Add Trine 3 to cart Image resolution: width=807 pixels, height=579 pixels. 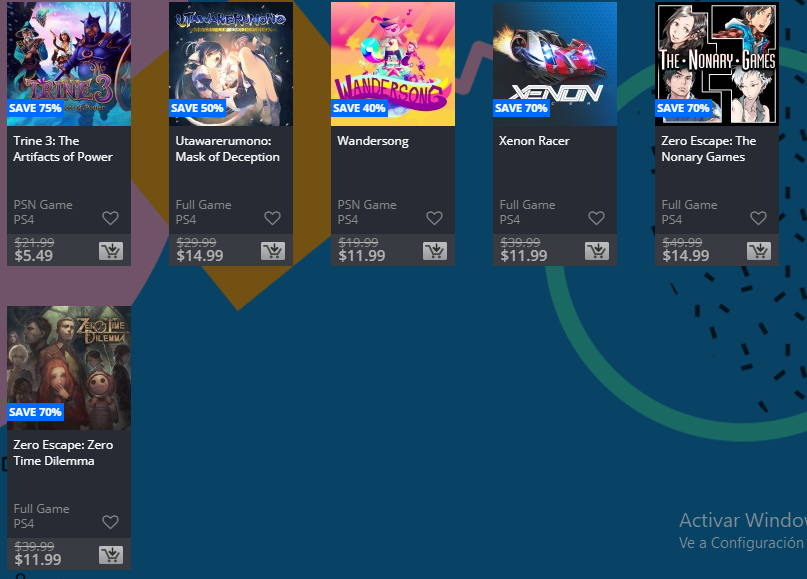tap(111, 251)
